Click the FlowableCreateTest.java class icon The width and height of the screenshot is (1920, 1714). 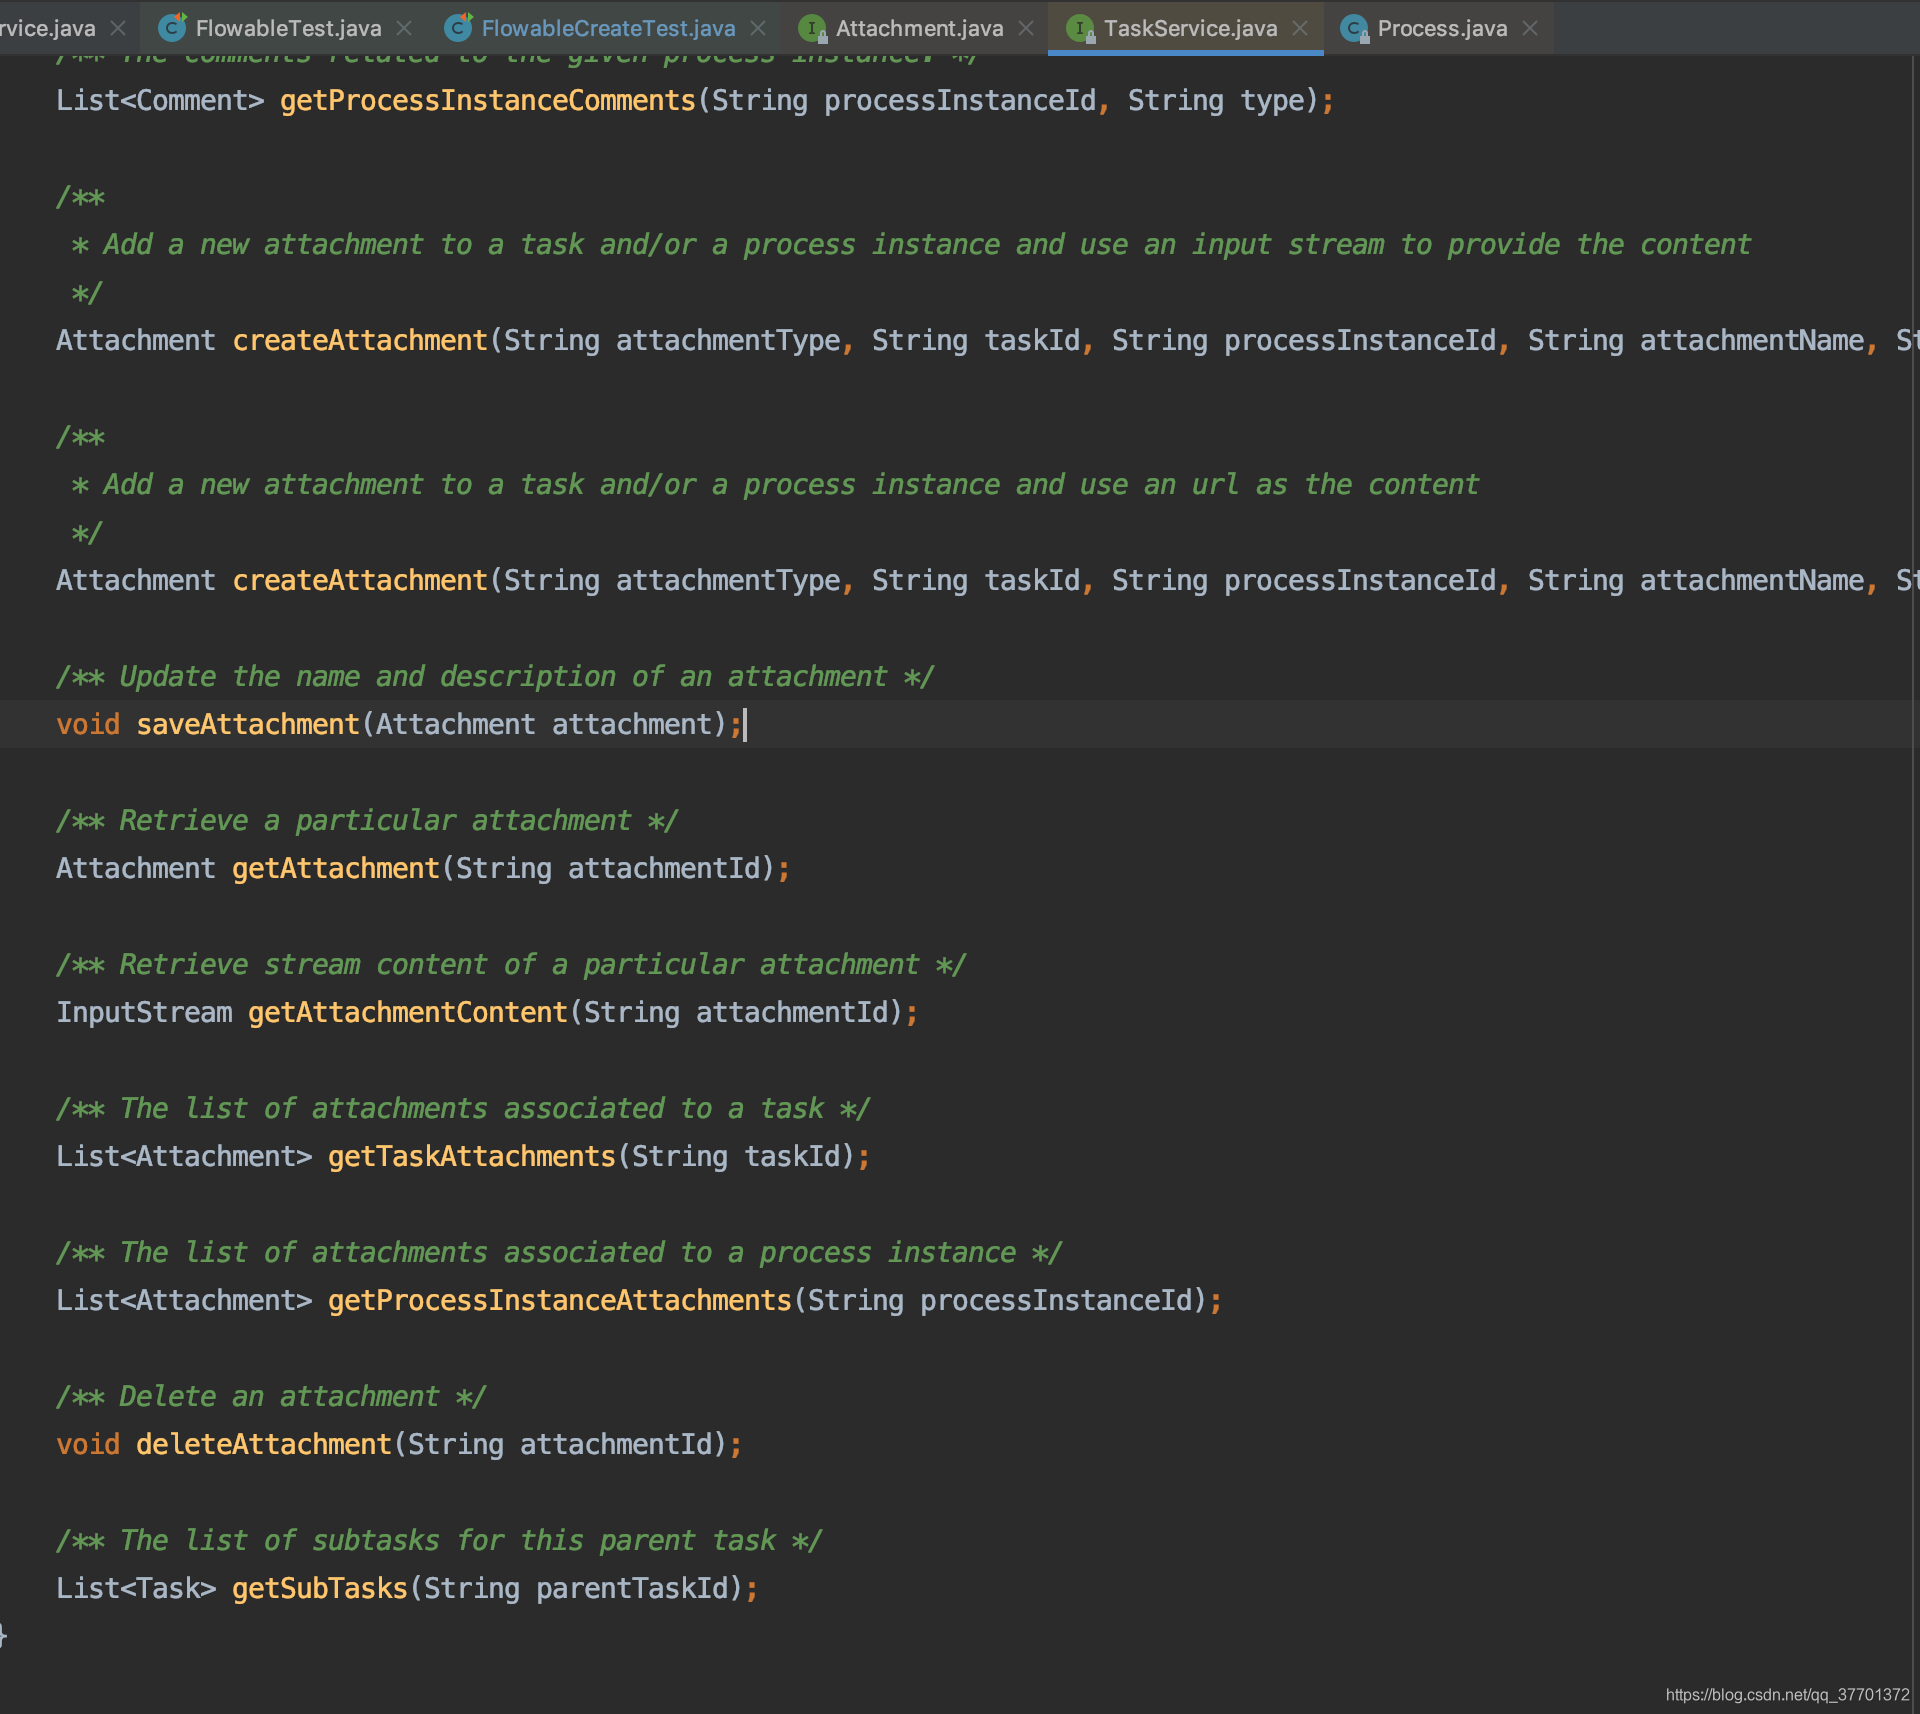(458, 28)
